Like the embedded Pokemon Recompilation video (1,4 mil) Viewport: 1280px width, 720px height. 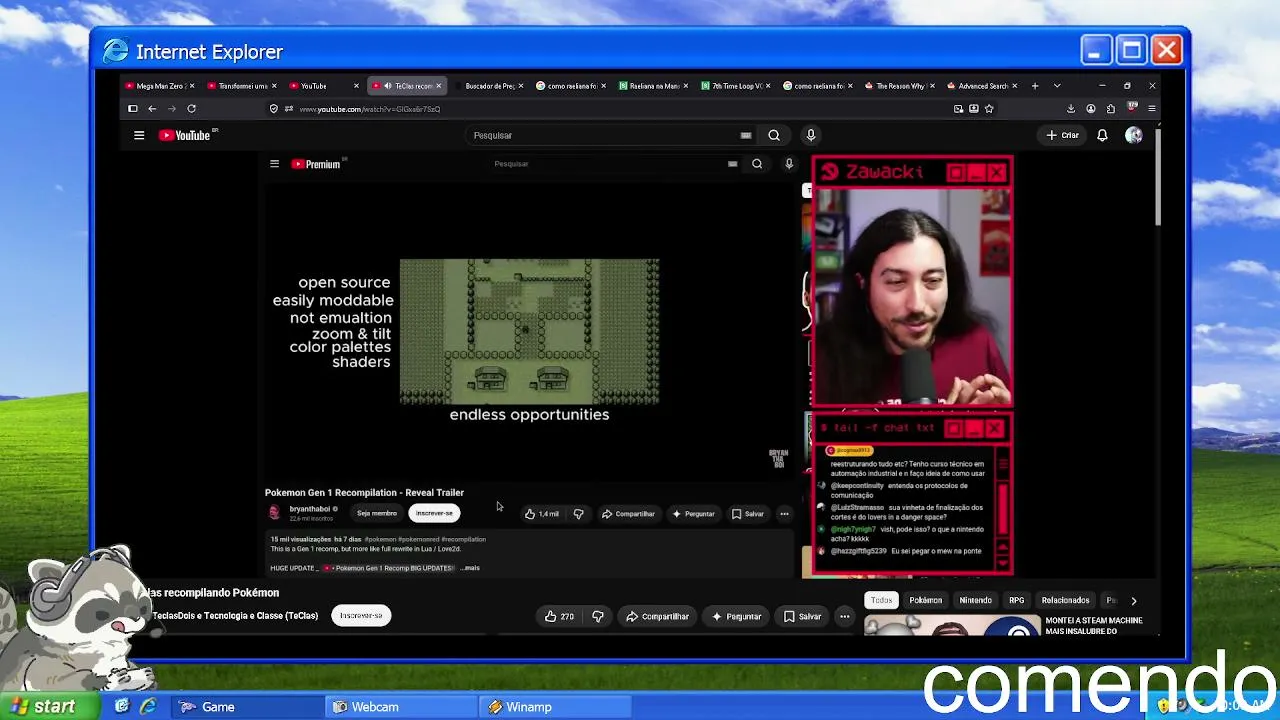coord(542,514)
